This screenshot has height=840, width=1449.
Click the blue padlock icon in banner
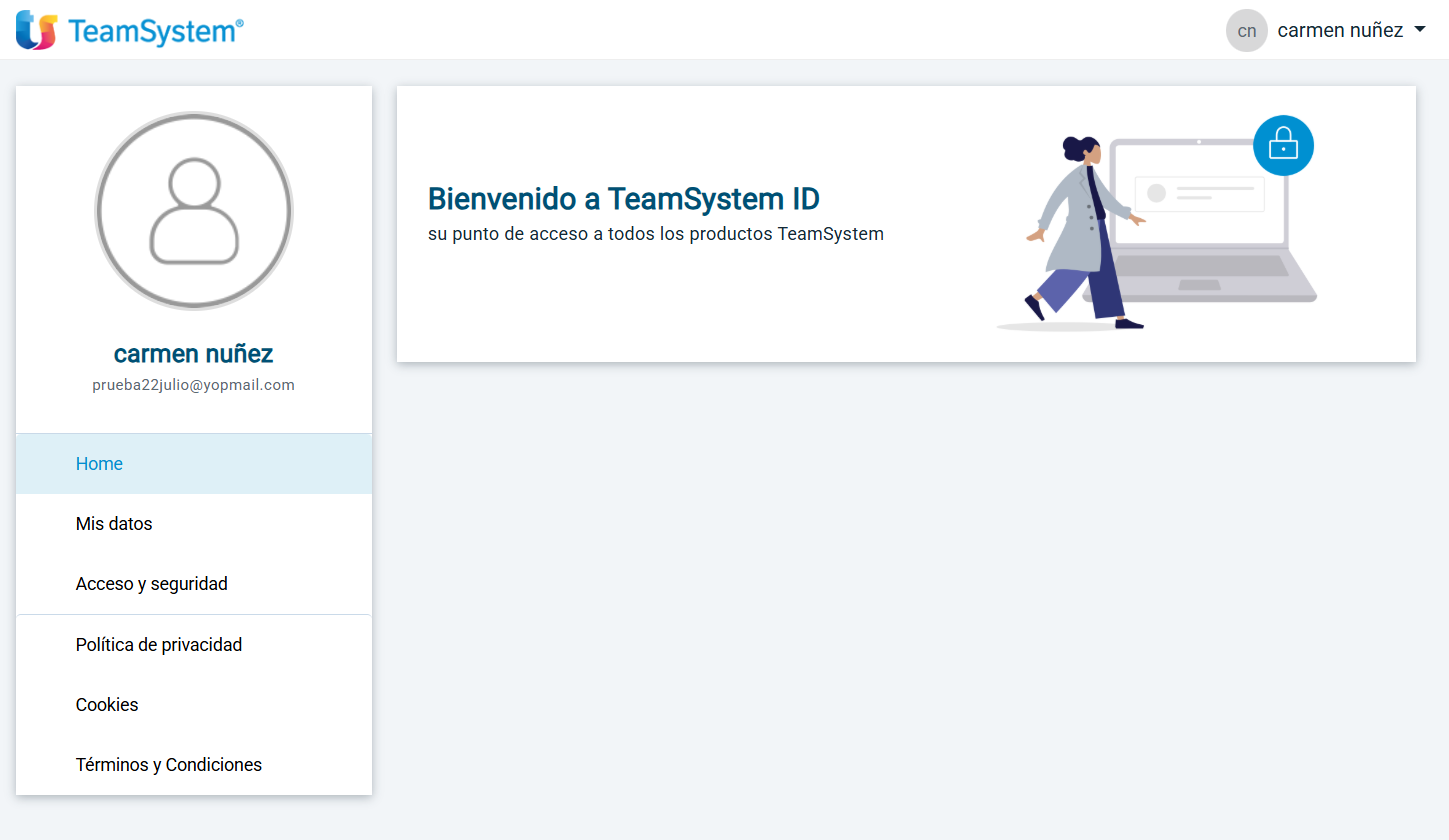point(1283,146)
